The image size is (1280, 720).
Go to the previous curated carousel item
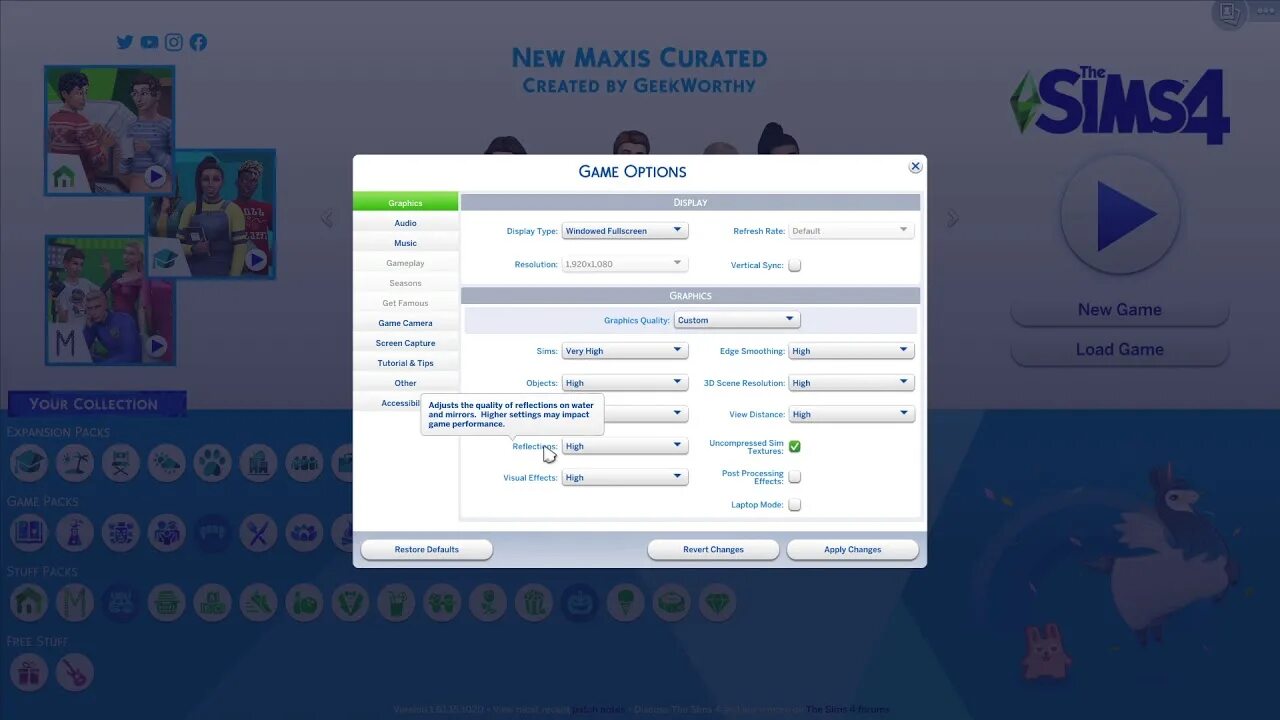pos(326,218)
